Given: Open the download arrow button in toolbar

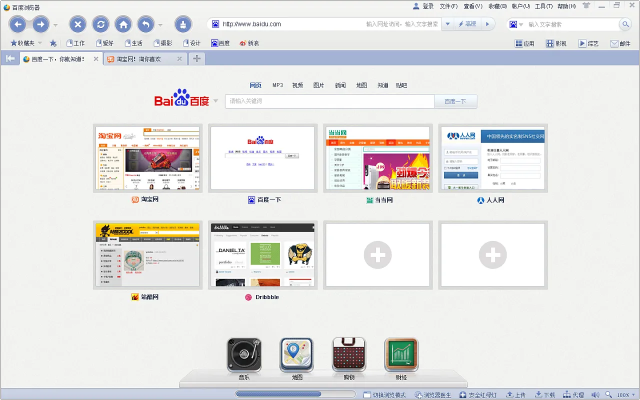Looking at the screenshot, I should click(182, 23).
